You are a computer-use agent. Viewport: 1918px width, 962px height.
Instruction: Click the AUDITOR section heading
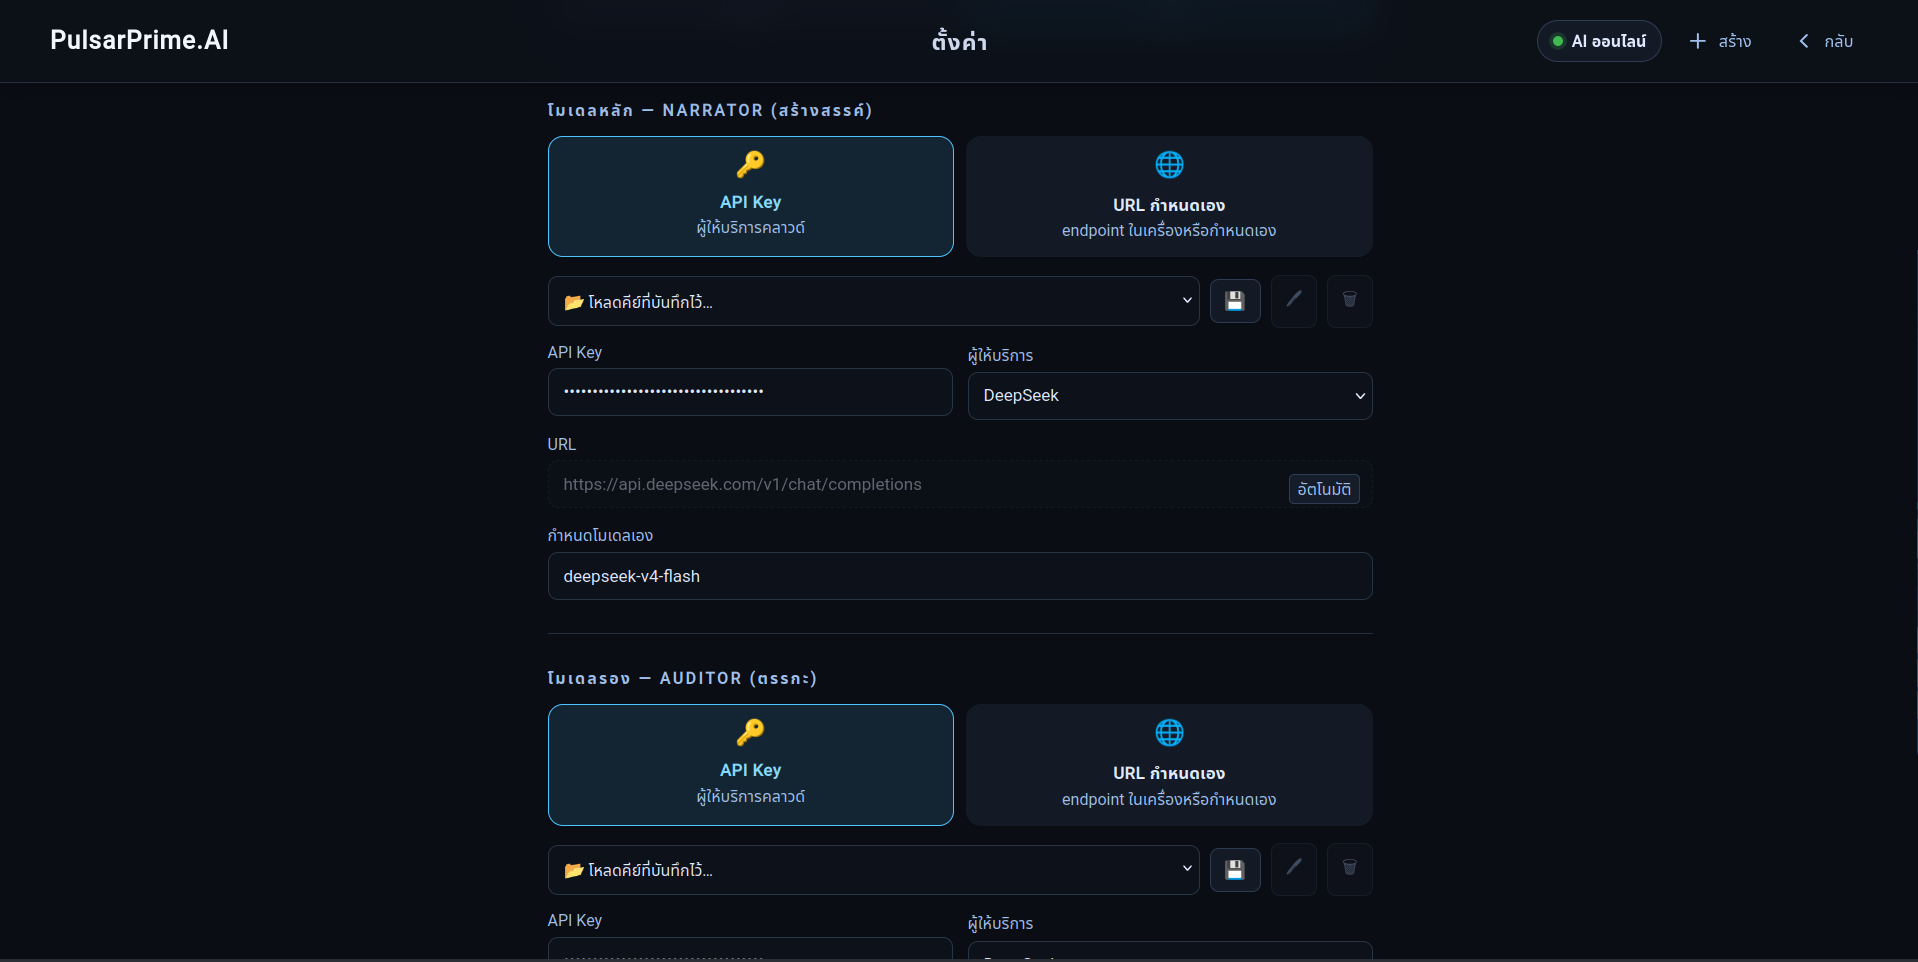coord(682,678)
